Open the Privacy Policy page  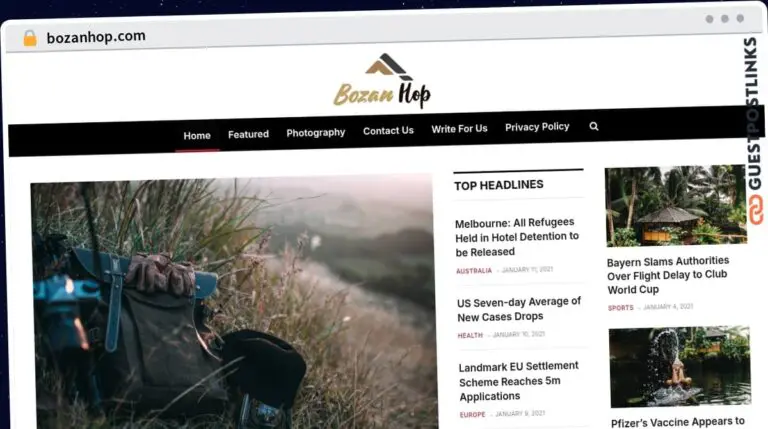point(537,127)
